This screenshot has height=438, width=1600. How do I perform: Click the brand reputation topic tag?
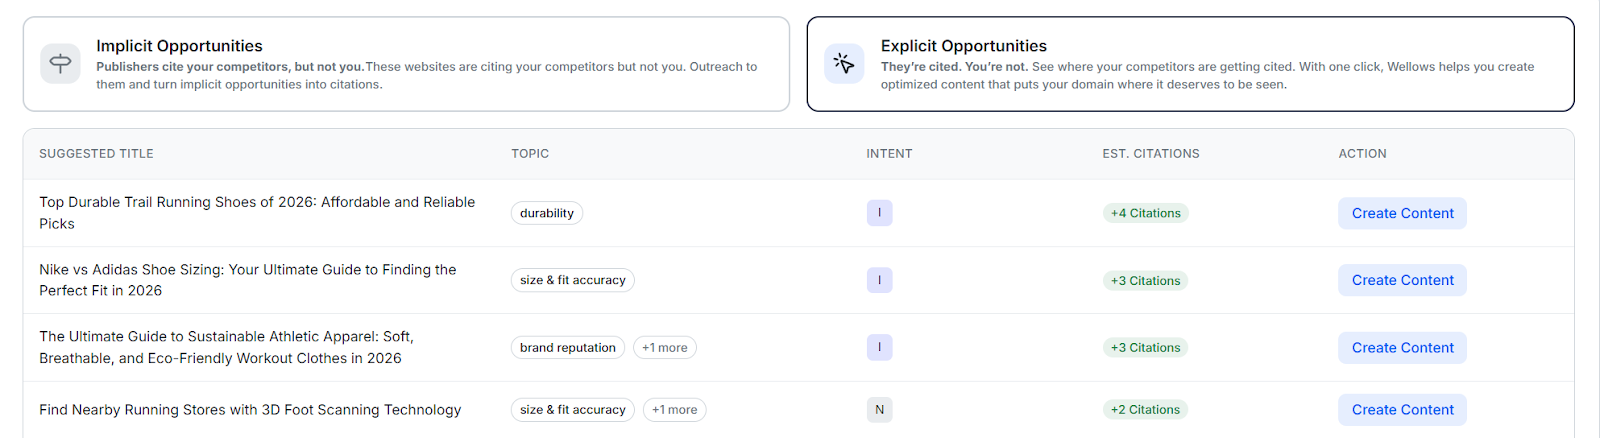pos(567,347)
